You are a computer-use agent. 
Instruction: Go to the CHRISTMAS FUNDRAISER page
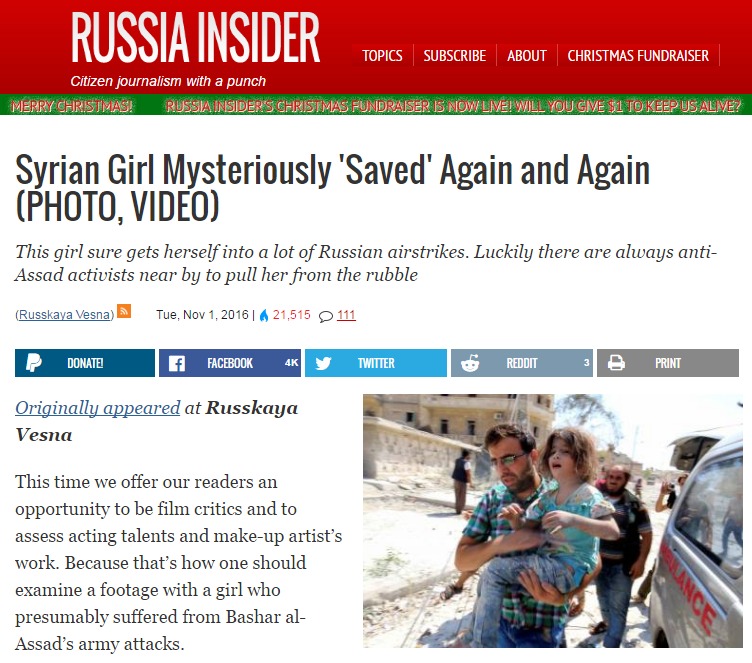tap(638, 56)
